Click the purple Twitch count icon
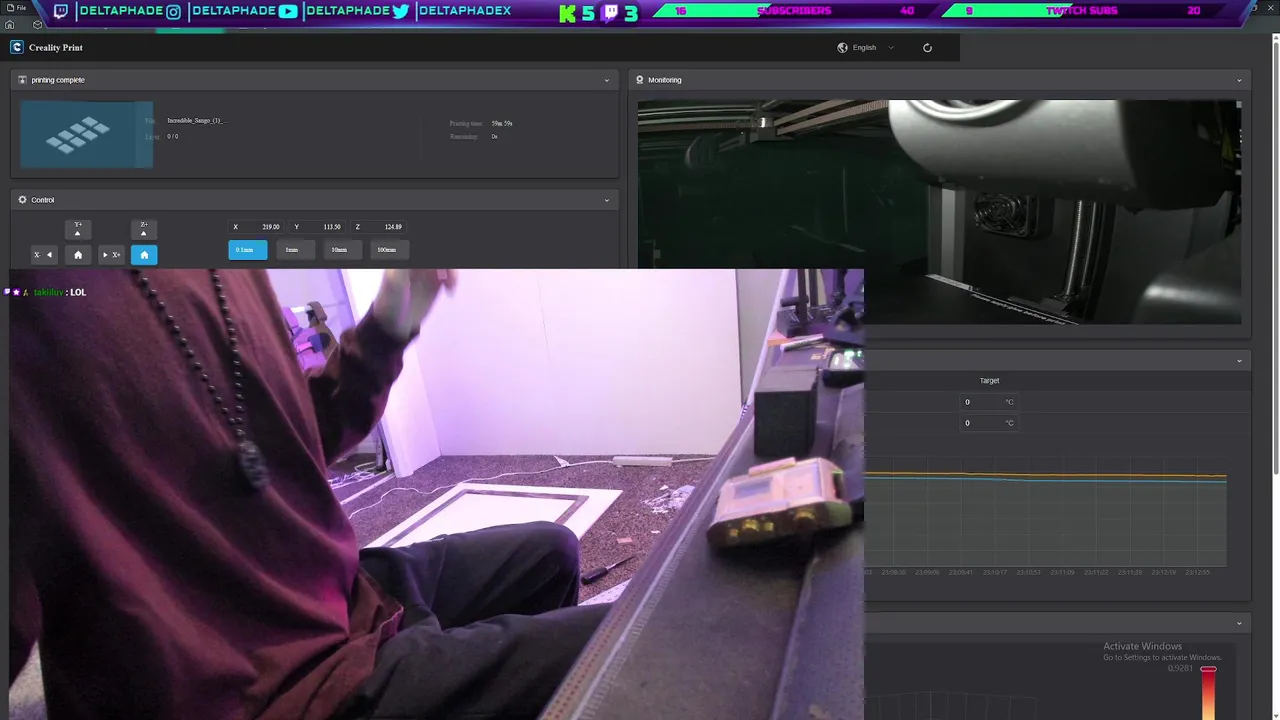The width and height of the screenshot is (1280, 720). click(x=611, y=13)
